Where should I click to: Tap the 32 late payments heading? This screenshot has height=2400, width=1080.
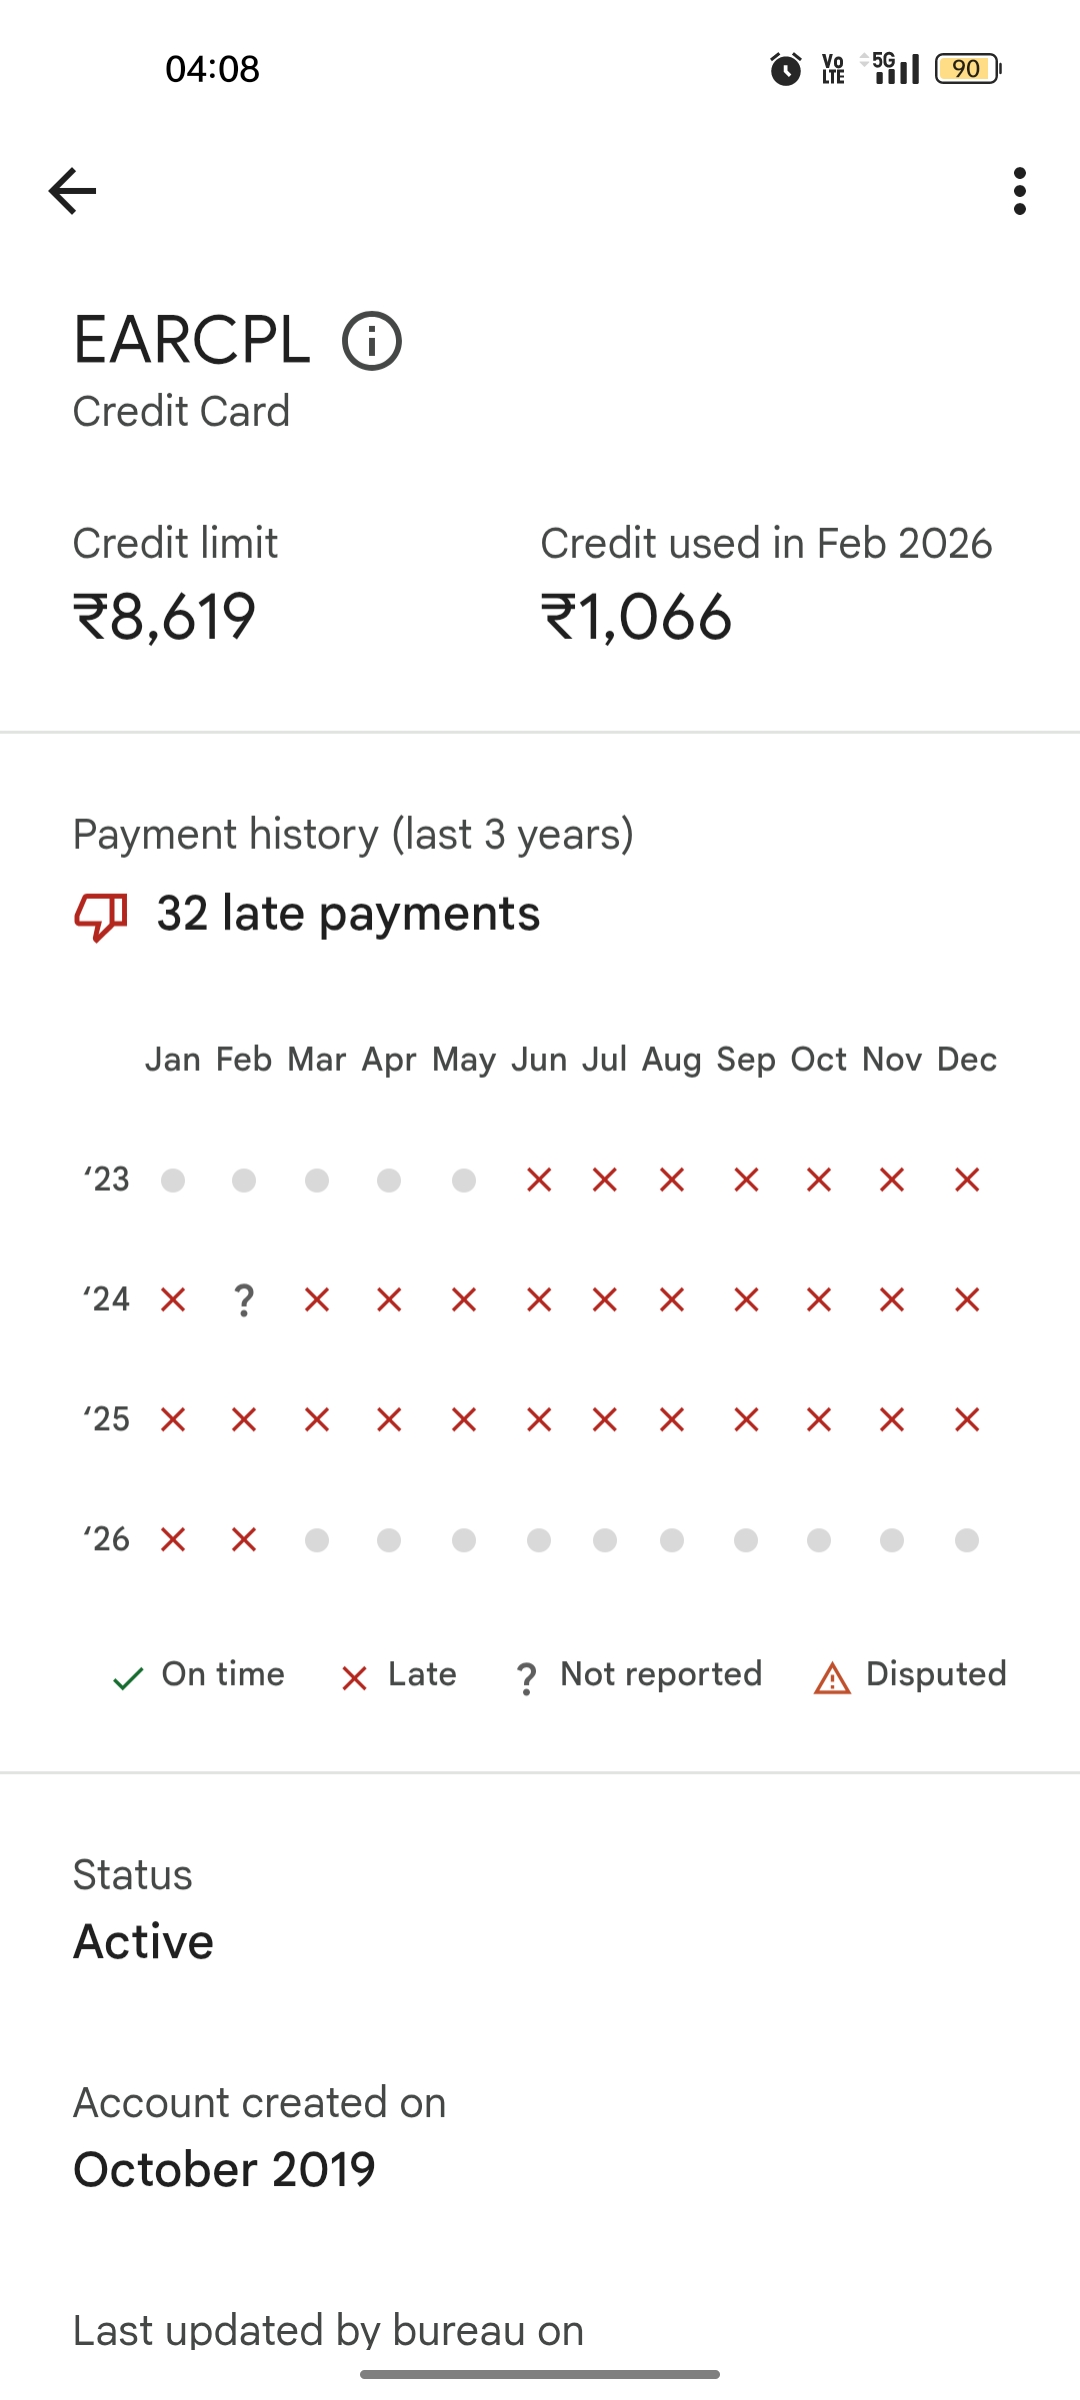(348, 914)
